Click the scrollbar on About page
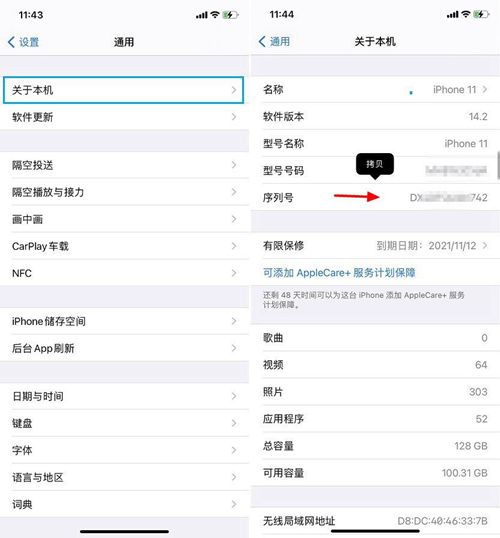Viewport: 500px width, 538px height. coord(498,165)
